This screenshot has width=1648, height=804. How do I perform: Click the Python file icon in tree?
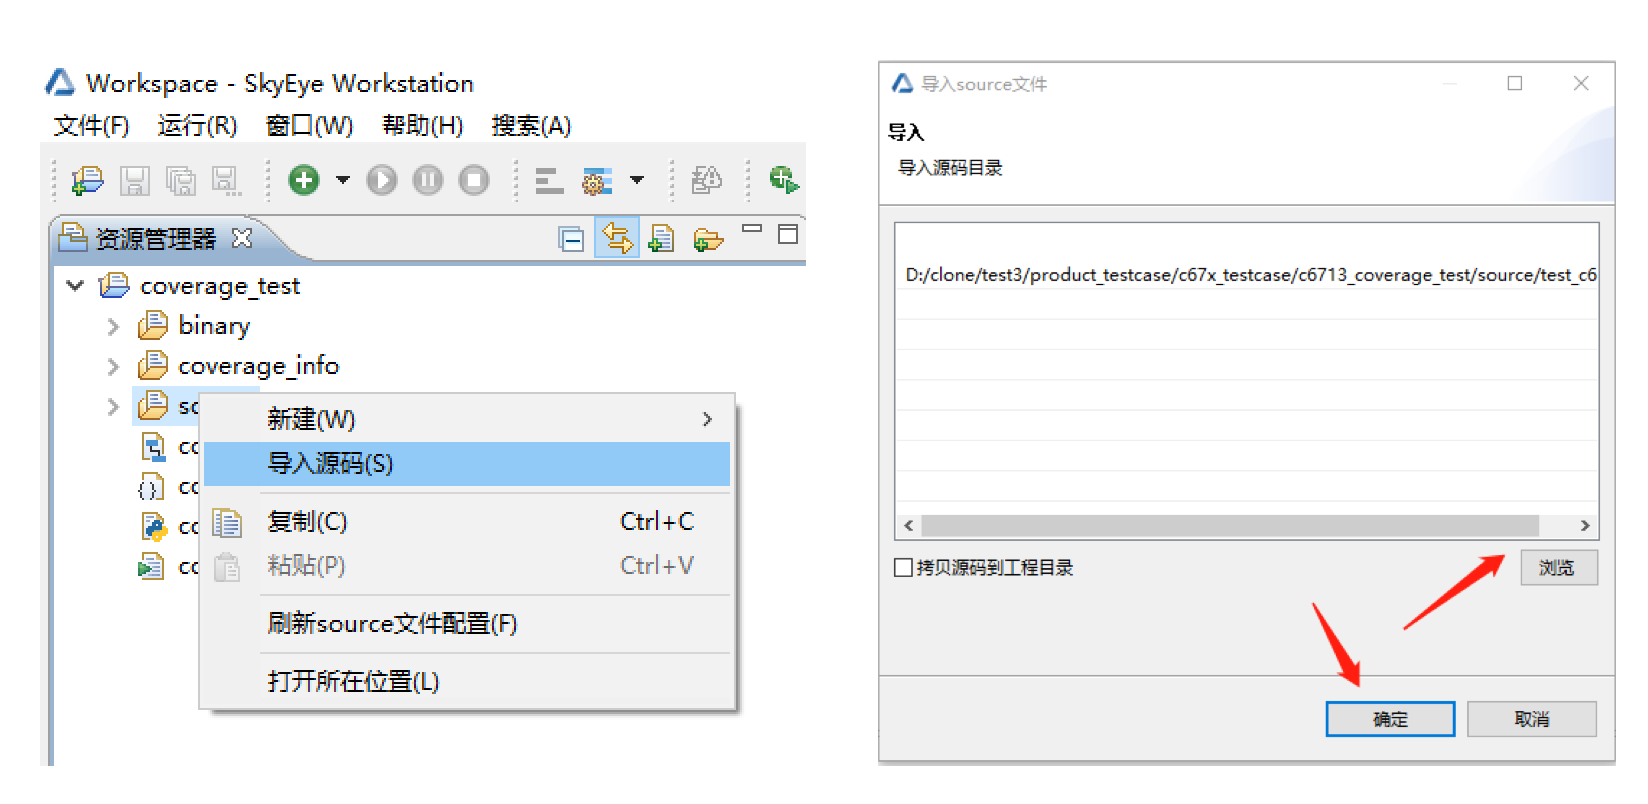[153, 526]
